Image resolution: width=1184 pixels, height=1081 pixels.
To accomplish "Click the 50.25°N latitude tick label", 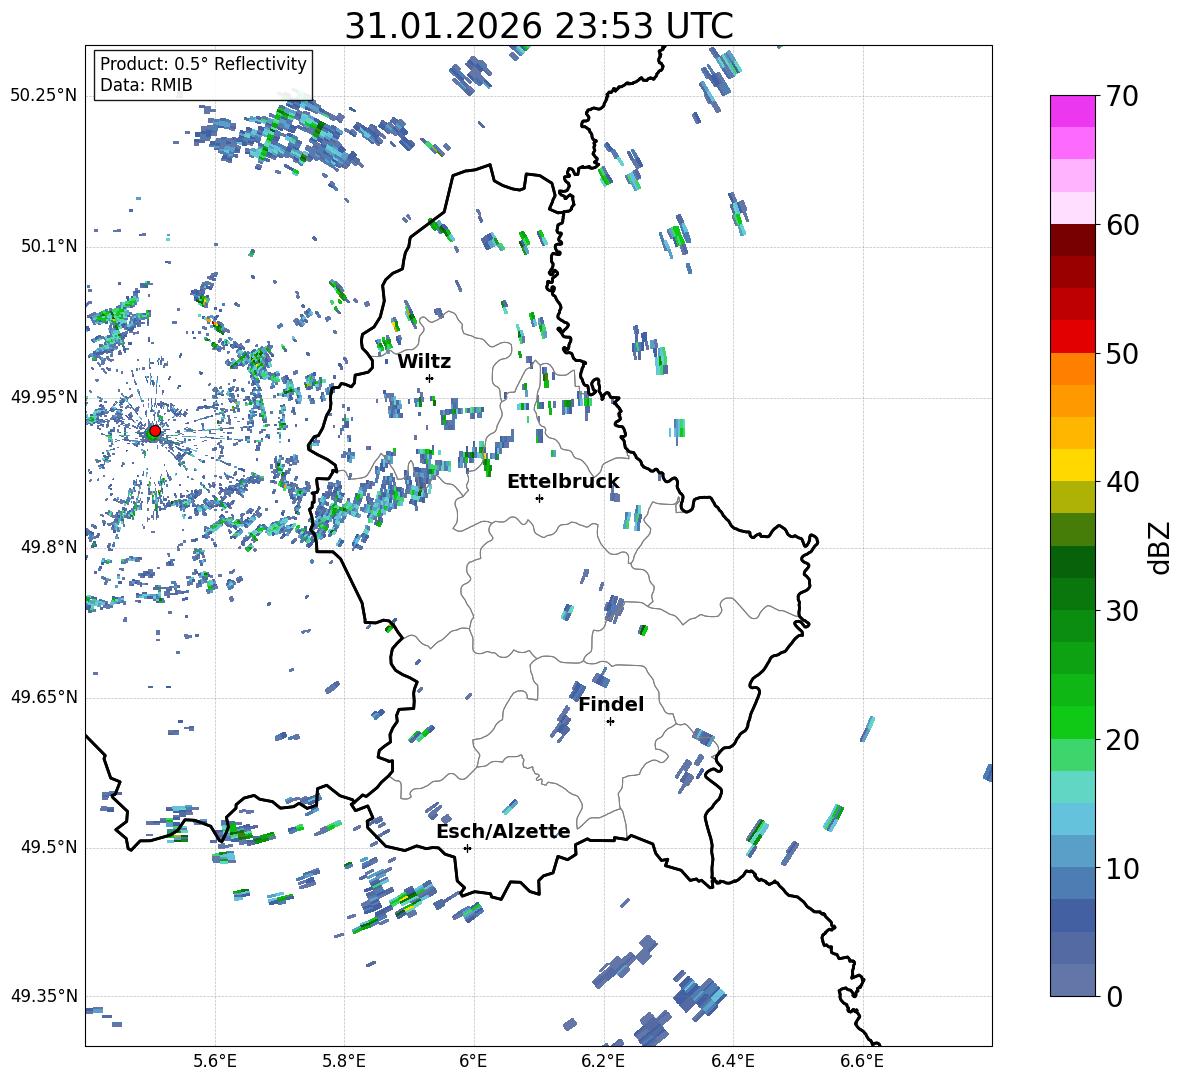I will point(44,95).
